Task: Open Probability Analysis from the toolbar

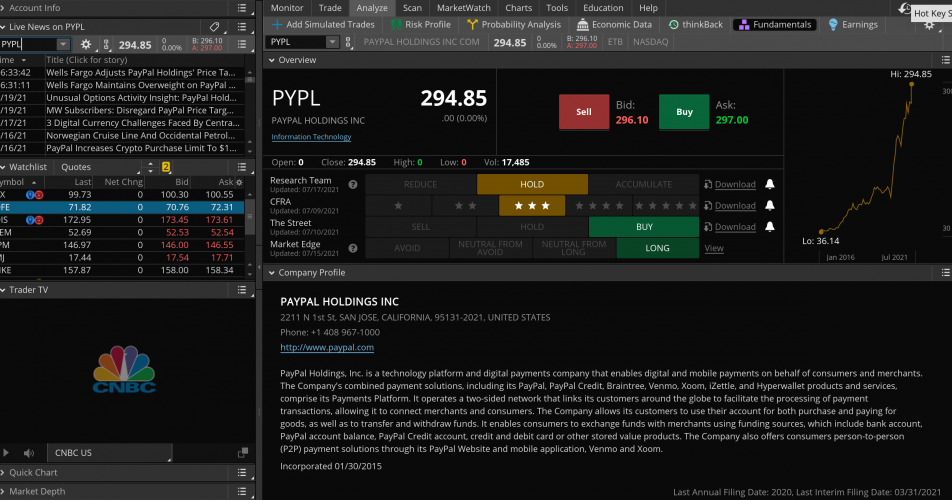Action: tap(514, 25)
